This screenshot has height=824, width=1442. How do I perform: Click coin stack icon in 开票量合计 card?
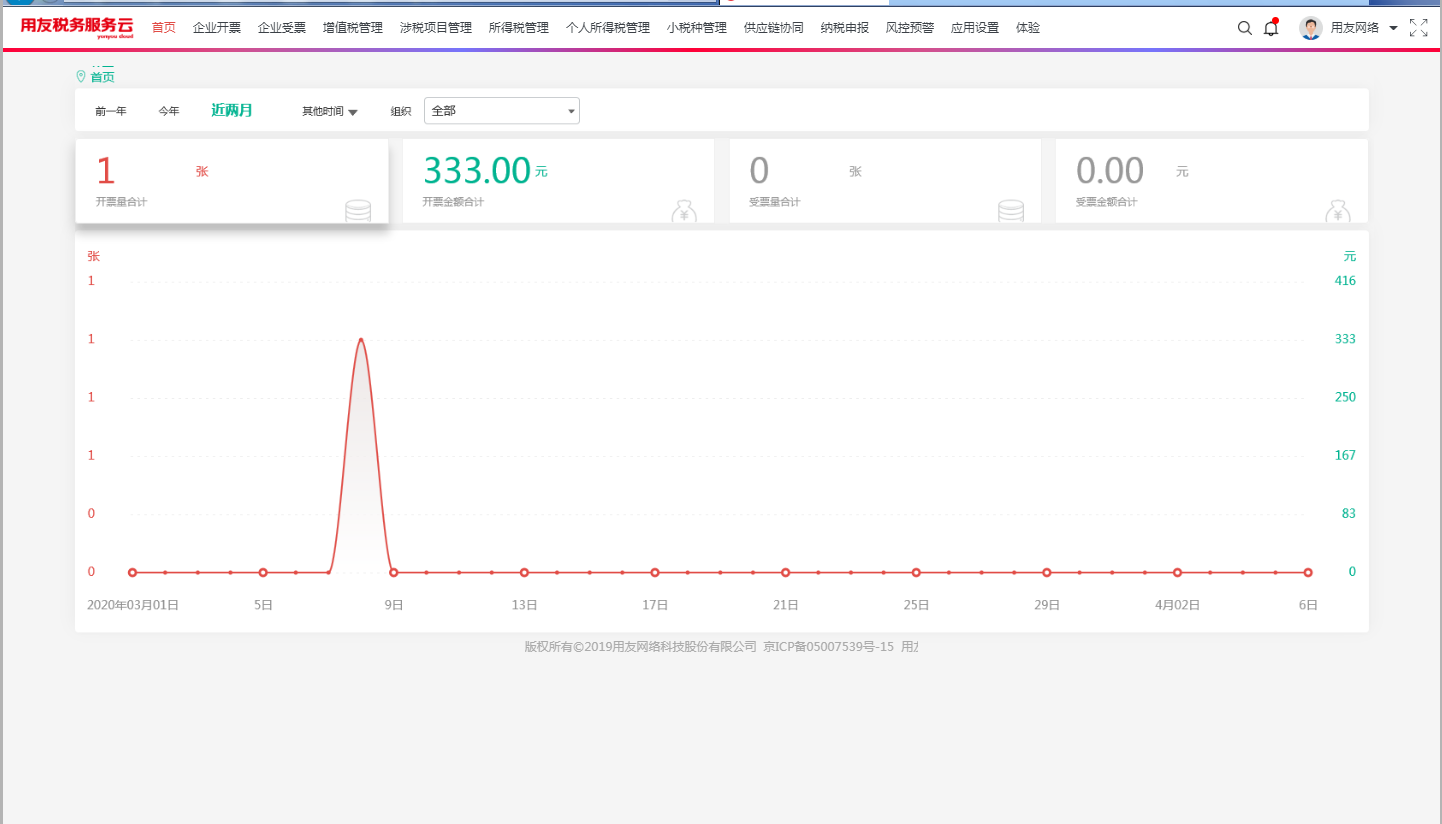click(357, 210)
